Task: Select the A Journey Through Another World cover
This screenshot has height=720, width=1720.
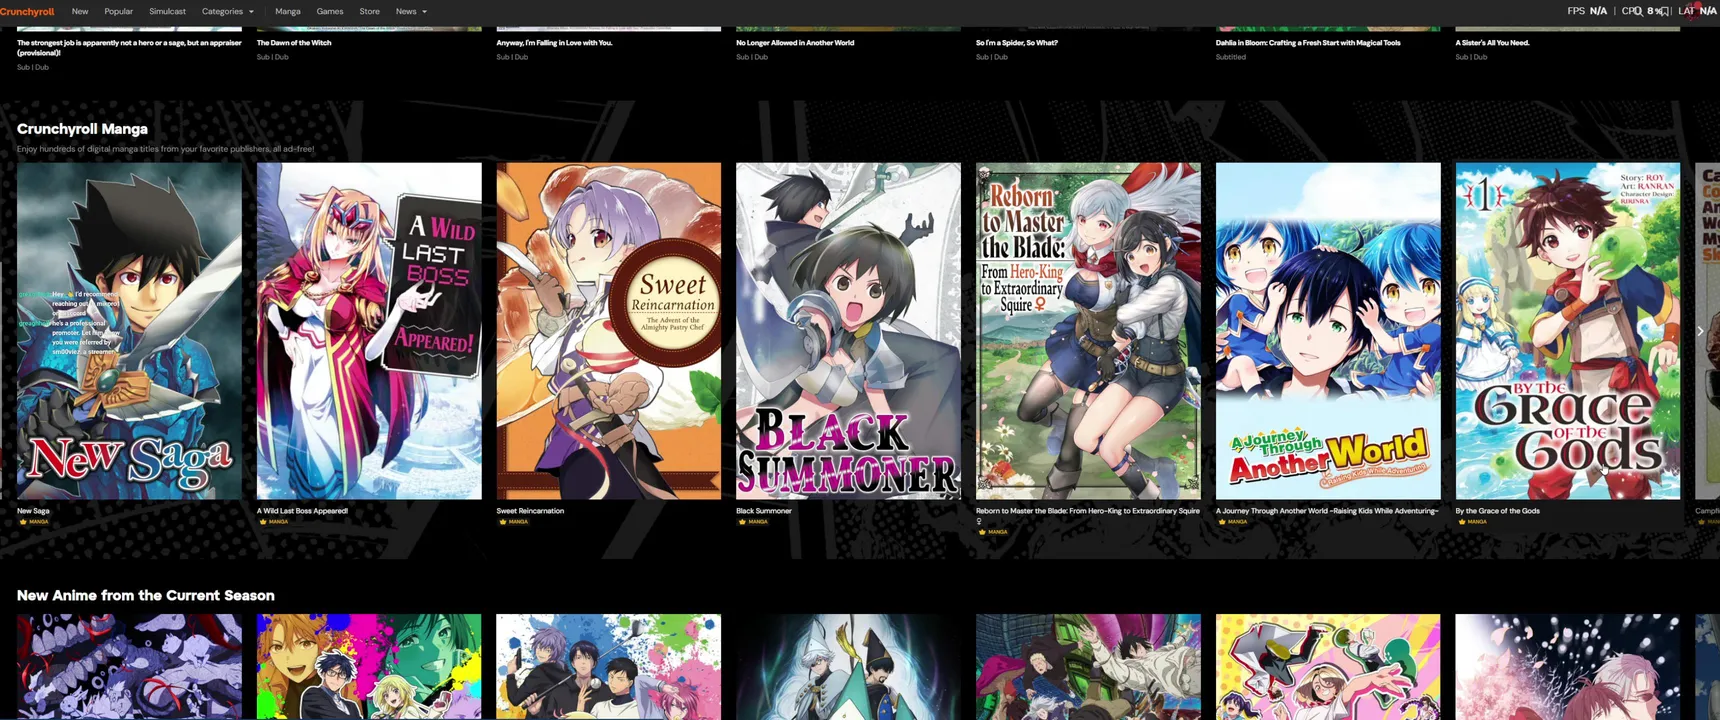Action: 1328,331
